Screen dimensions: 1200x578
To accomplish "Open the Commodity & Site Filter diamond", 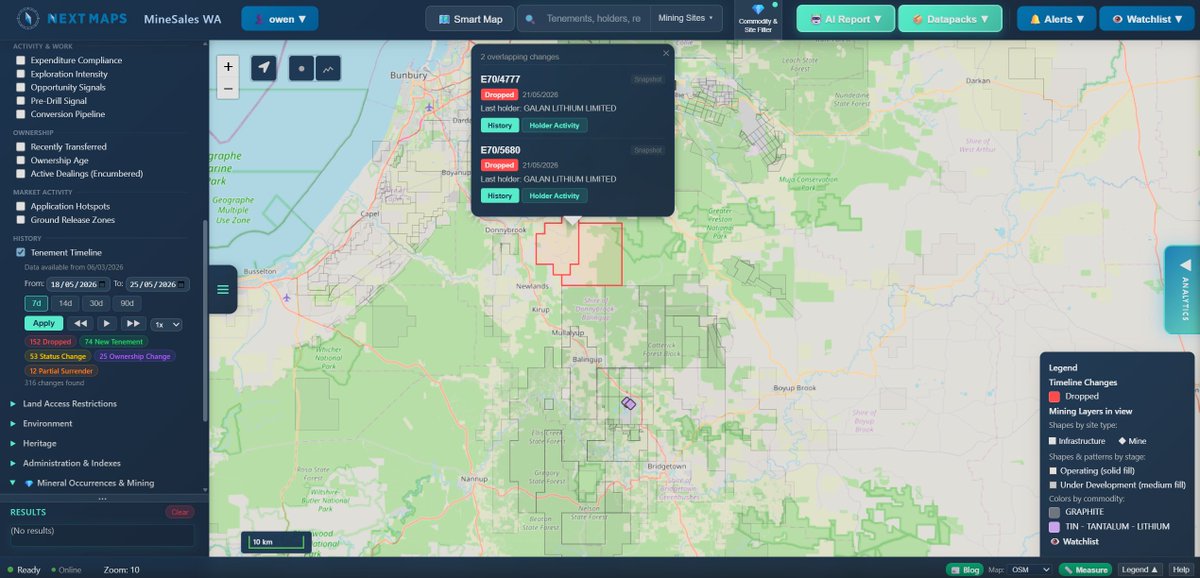I will (x=757, y=9).
